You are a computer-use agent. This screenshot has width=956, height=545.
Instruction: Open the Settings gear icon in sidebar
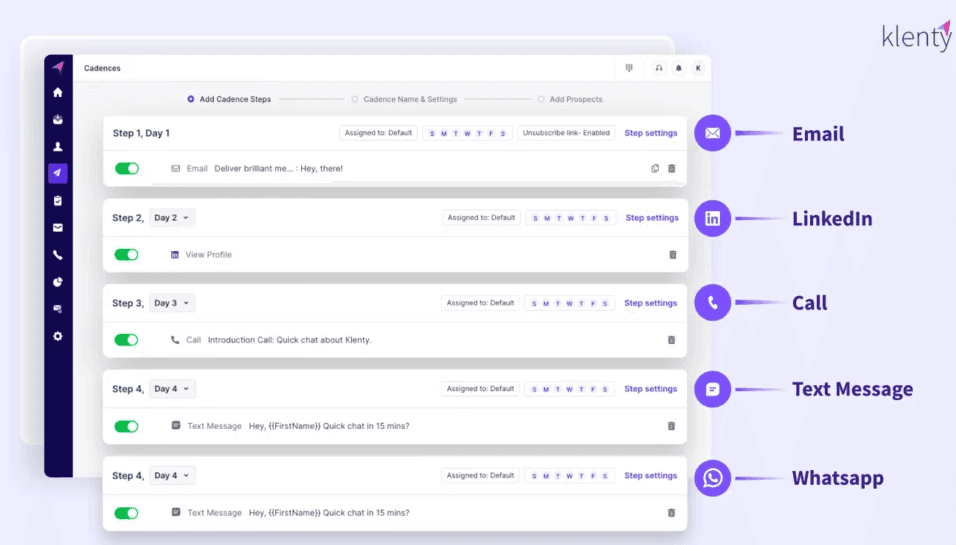coord(58,336)
